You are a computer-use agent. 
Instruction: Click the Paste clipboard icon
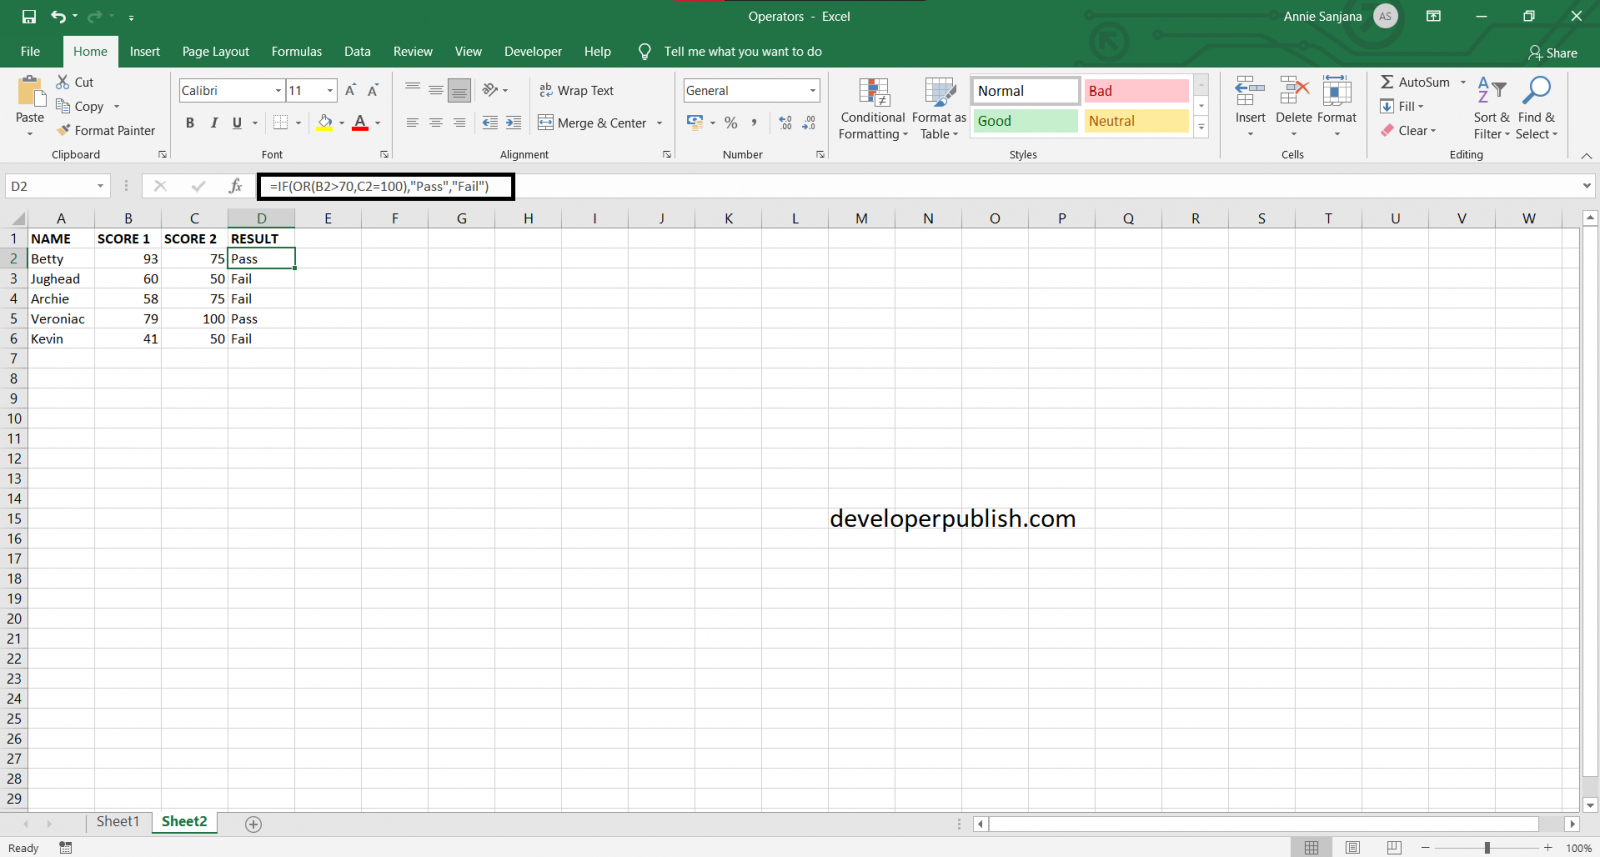coord(31,92)
